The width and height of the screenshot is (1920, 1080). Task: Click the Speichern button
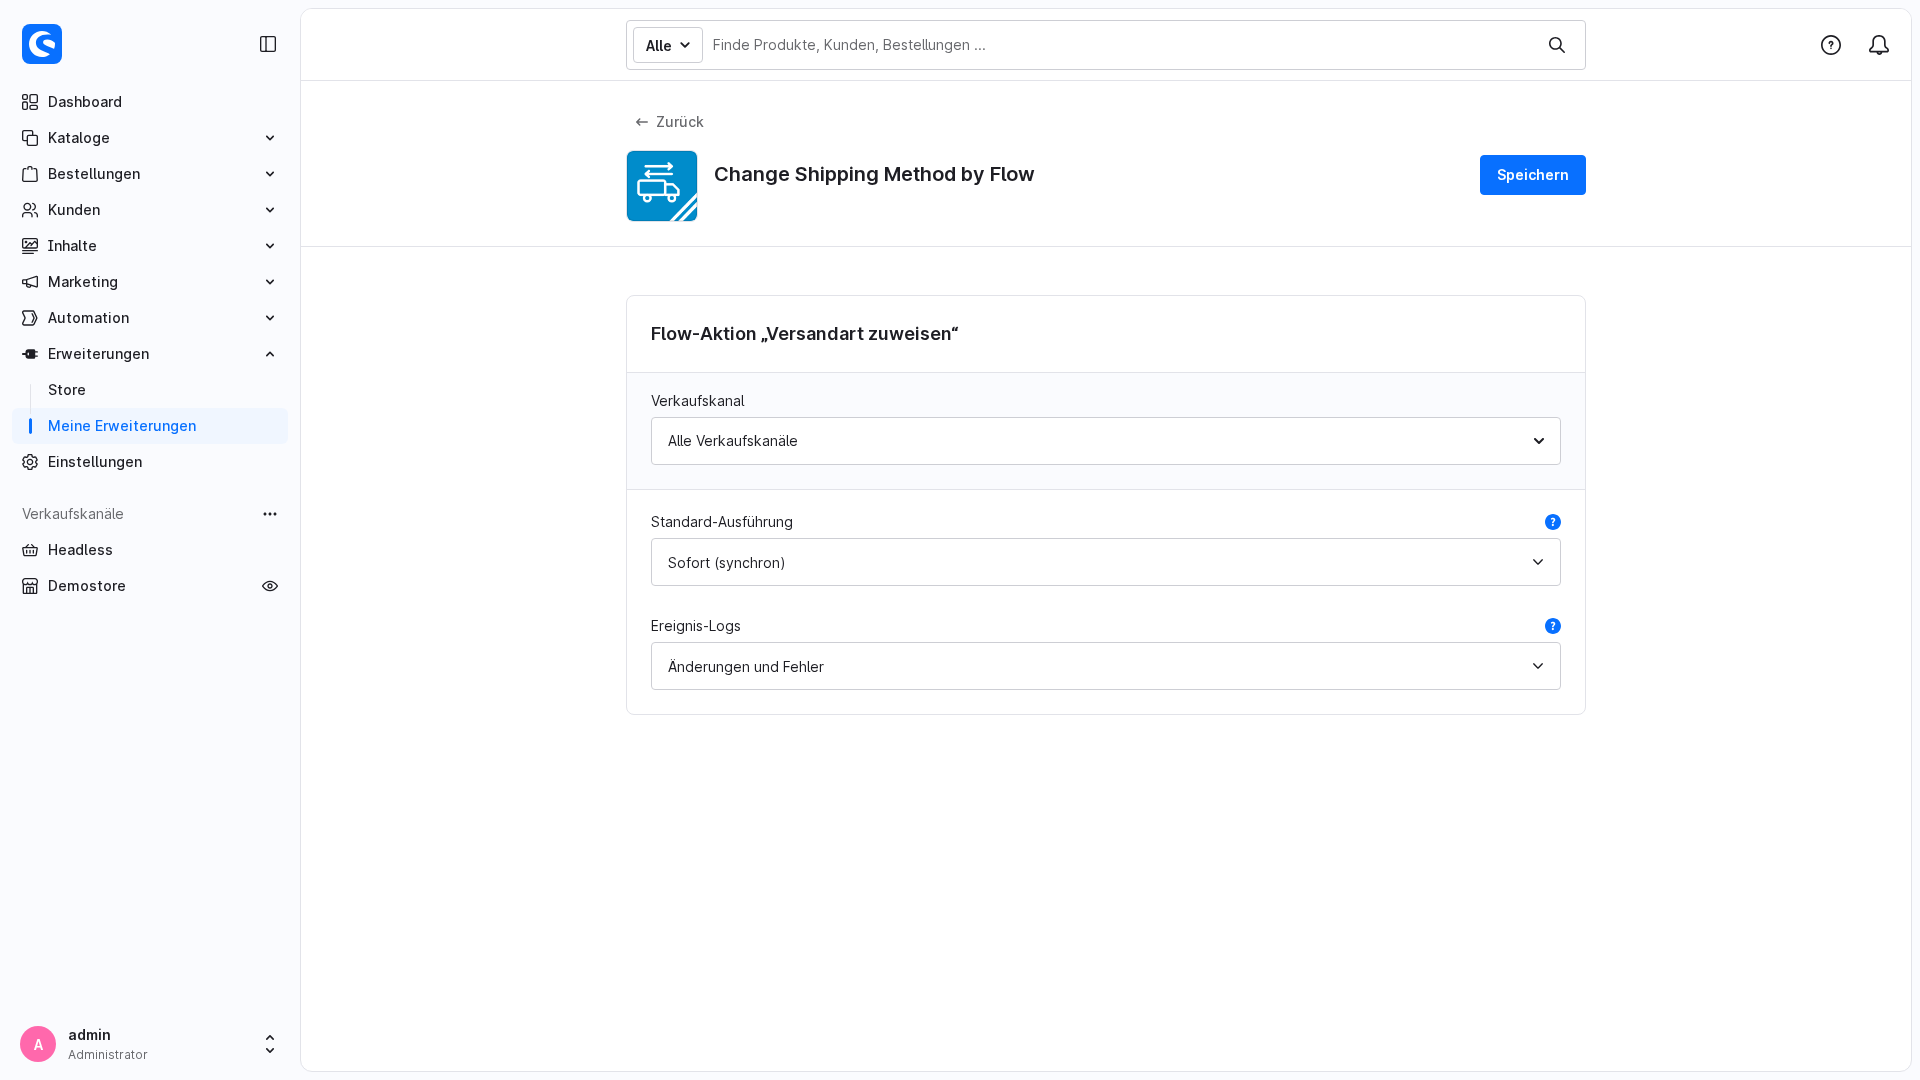(x=1533, y=175)
